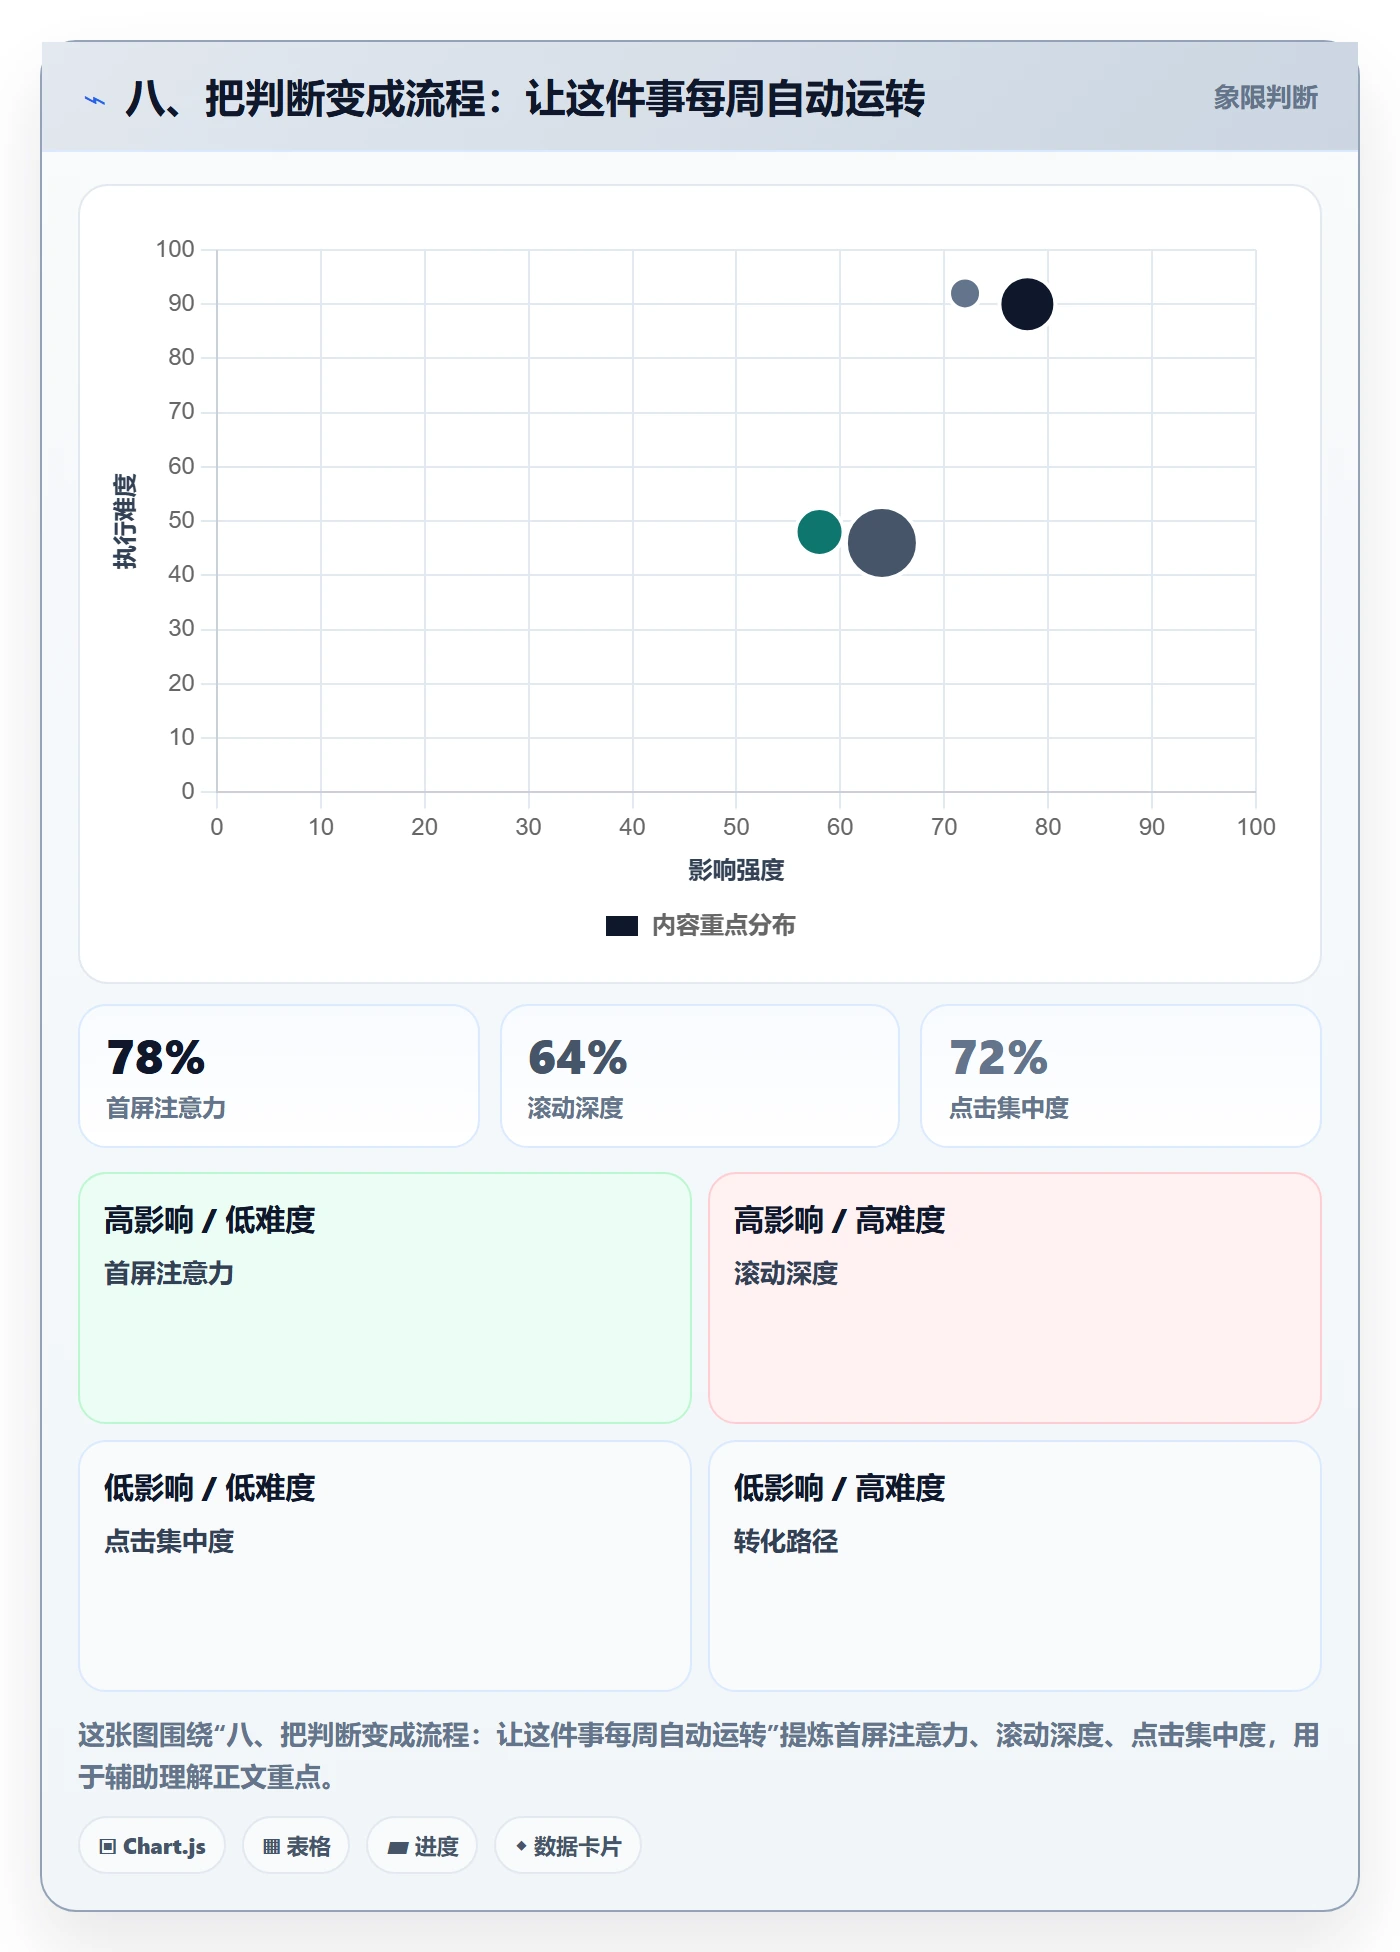
Task: Select the 高影响 / 低难度 quadrant
Action: 385,1298
